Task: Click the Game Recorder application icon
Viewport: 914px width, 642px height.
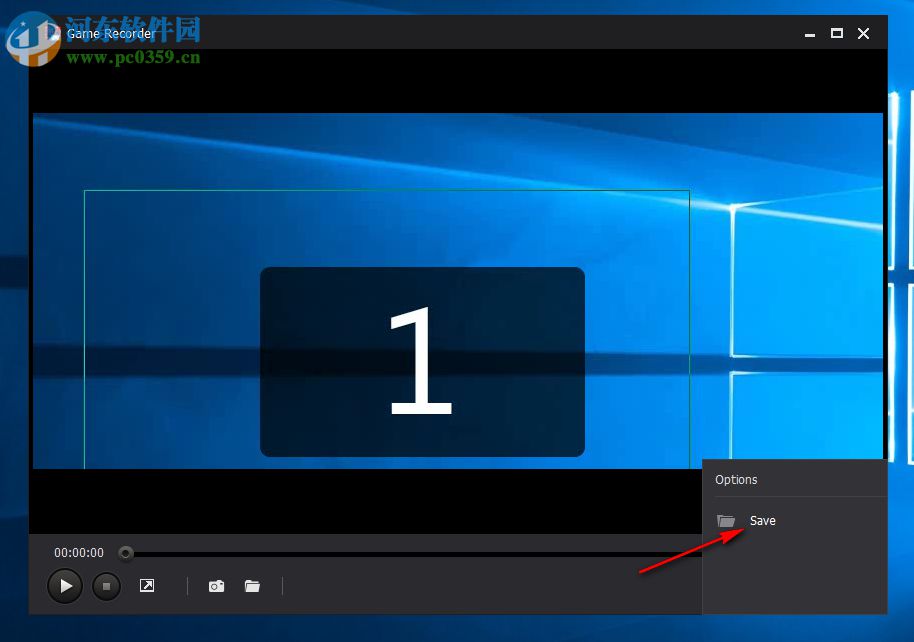Action: pos(57,33)
